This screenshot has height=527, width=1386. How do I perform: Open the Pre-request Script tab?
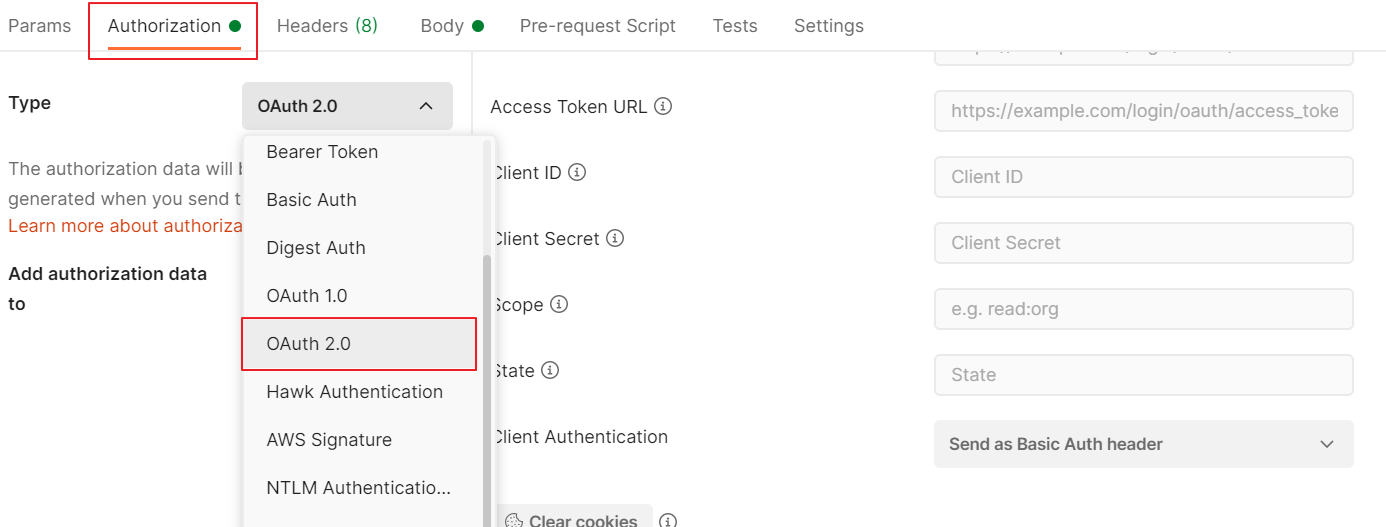(x=597, y=26)
